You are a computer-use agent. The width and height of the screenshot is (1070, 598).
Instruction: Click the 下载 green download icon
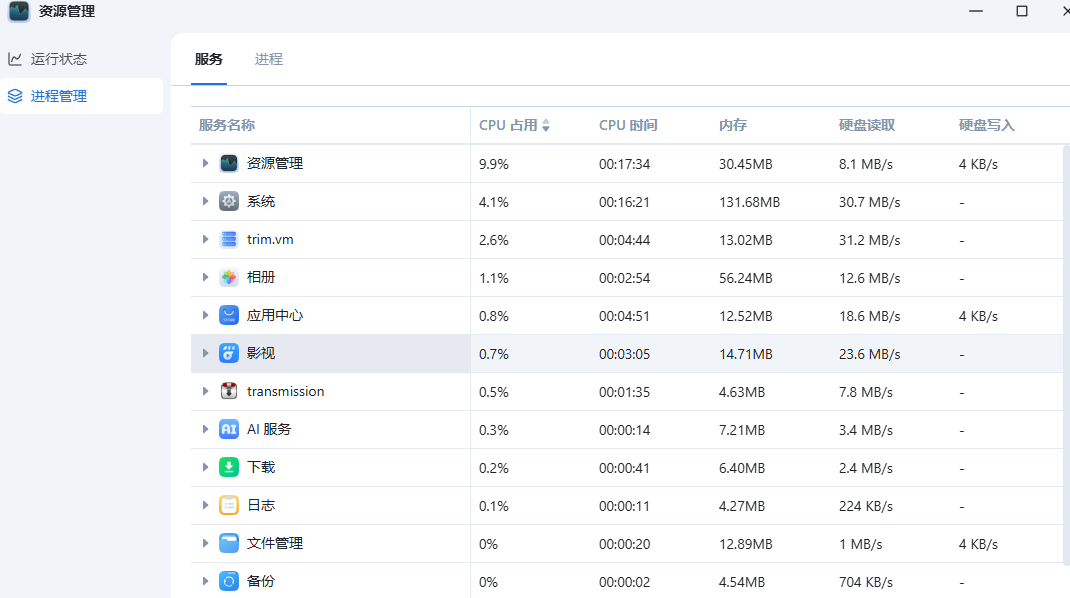point(229,468)
